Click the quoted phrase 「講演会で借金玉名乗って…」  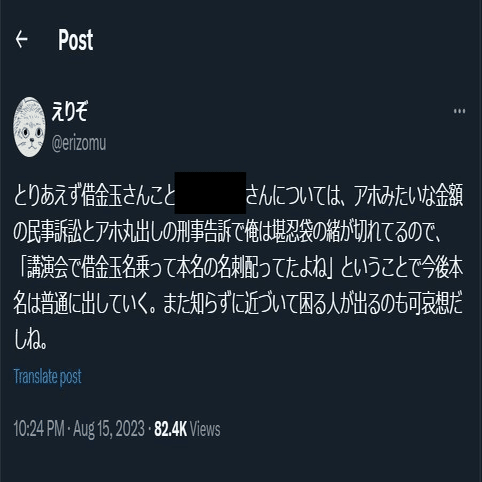(176, 268)
